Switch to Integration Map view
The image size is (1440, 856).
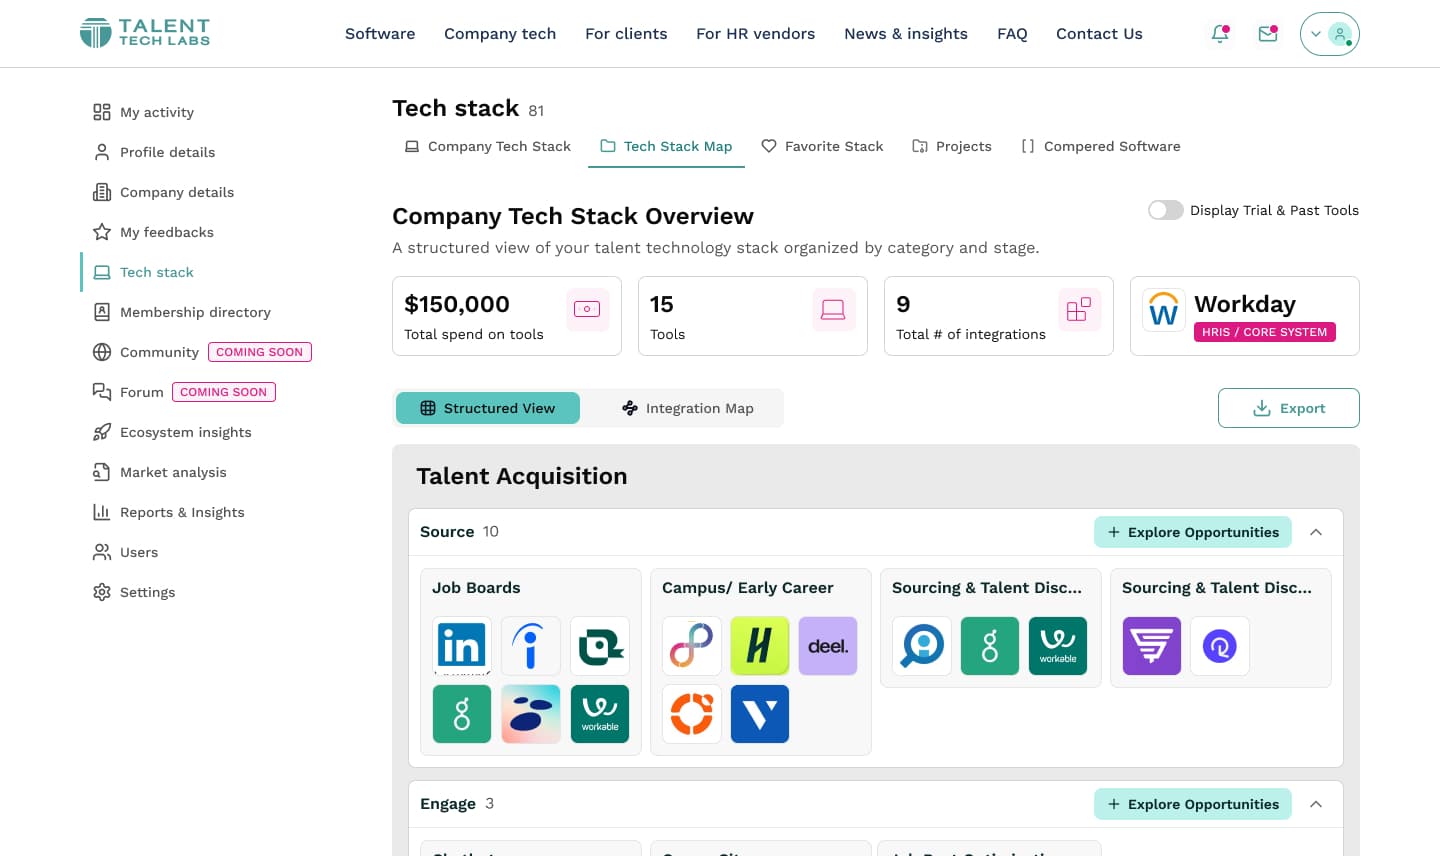click(686, 408)
